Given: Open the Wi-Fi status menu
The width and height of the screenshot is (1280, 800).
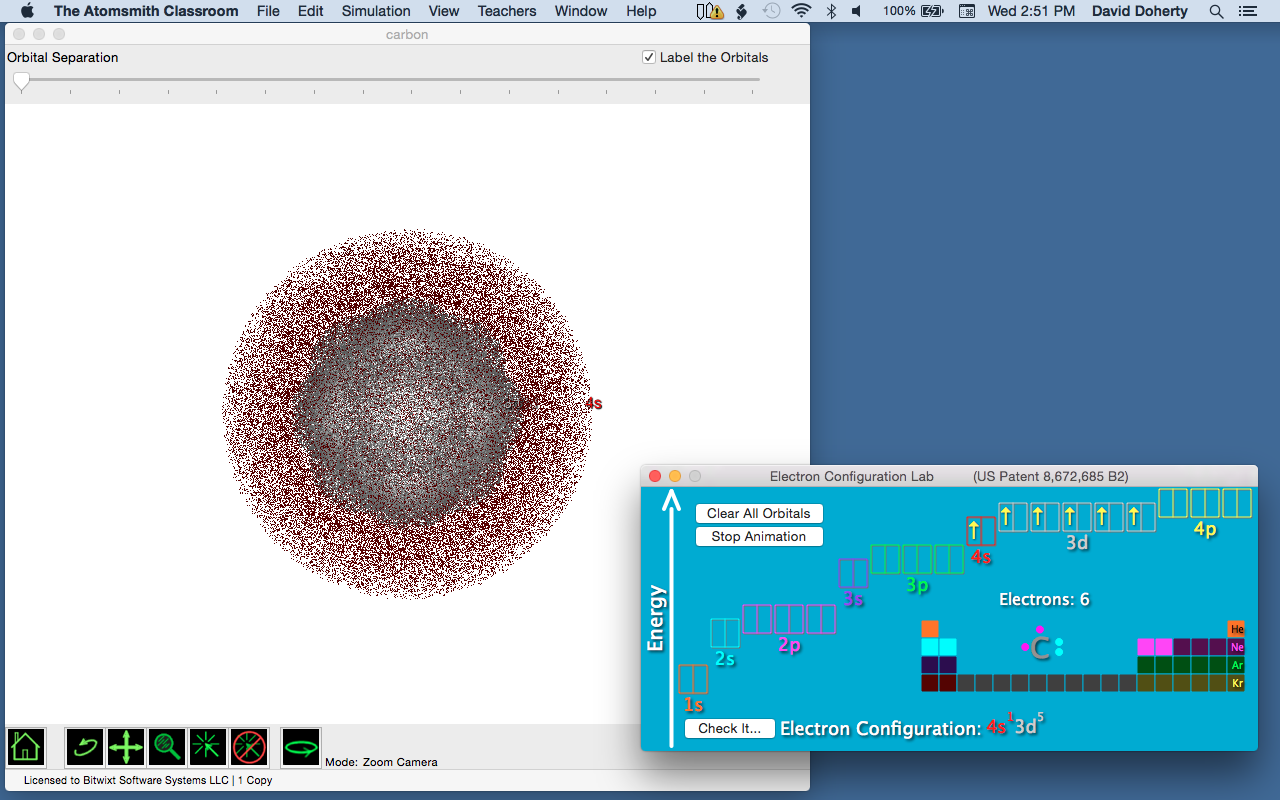Looking at the screenshot, I should [801, 11].
